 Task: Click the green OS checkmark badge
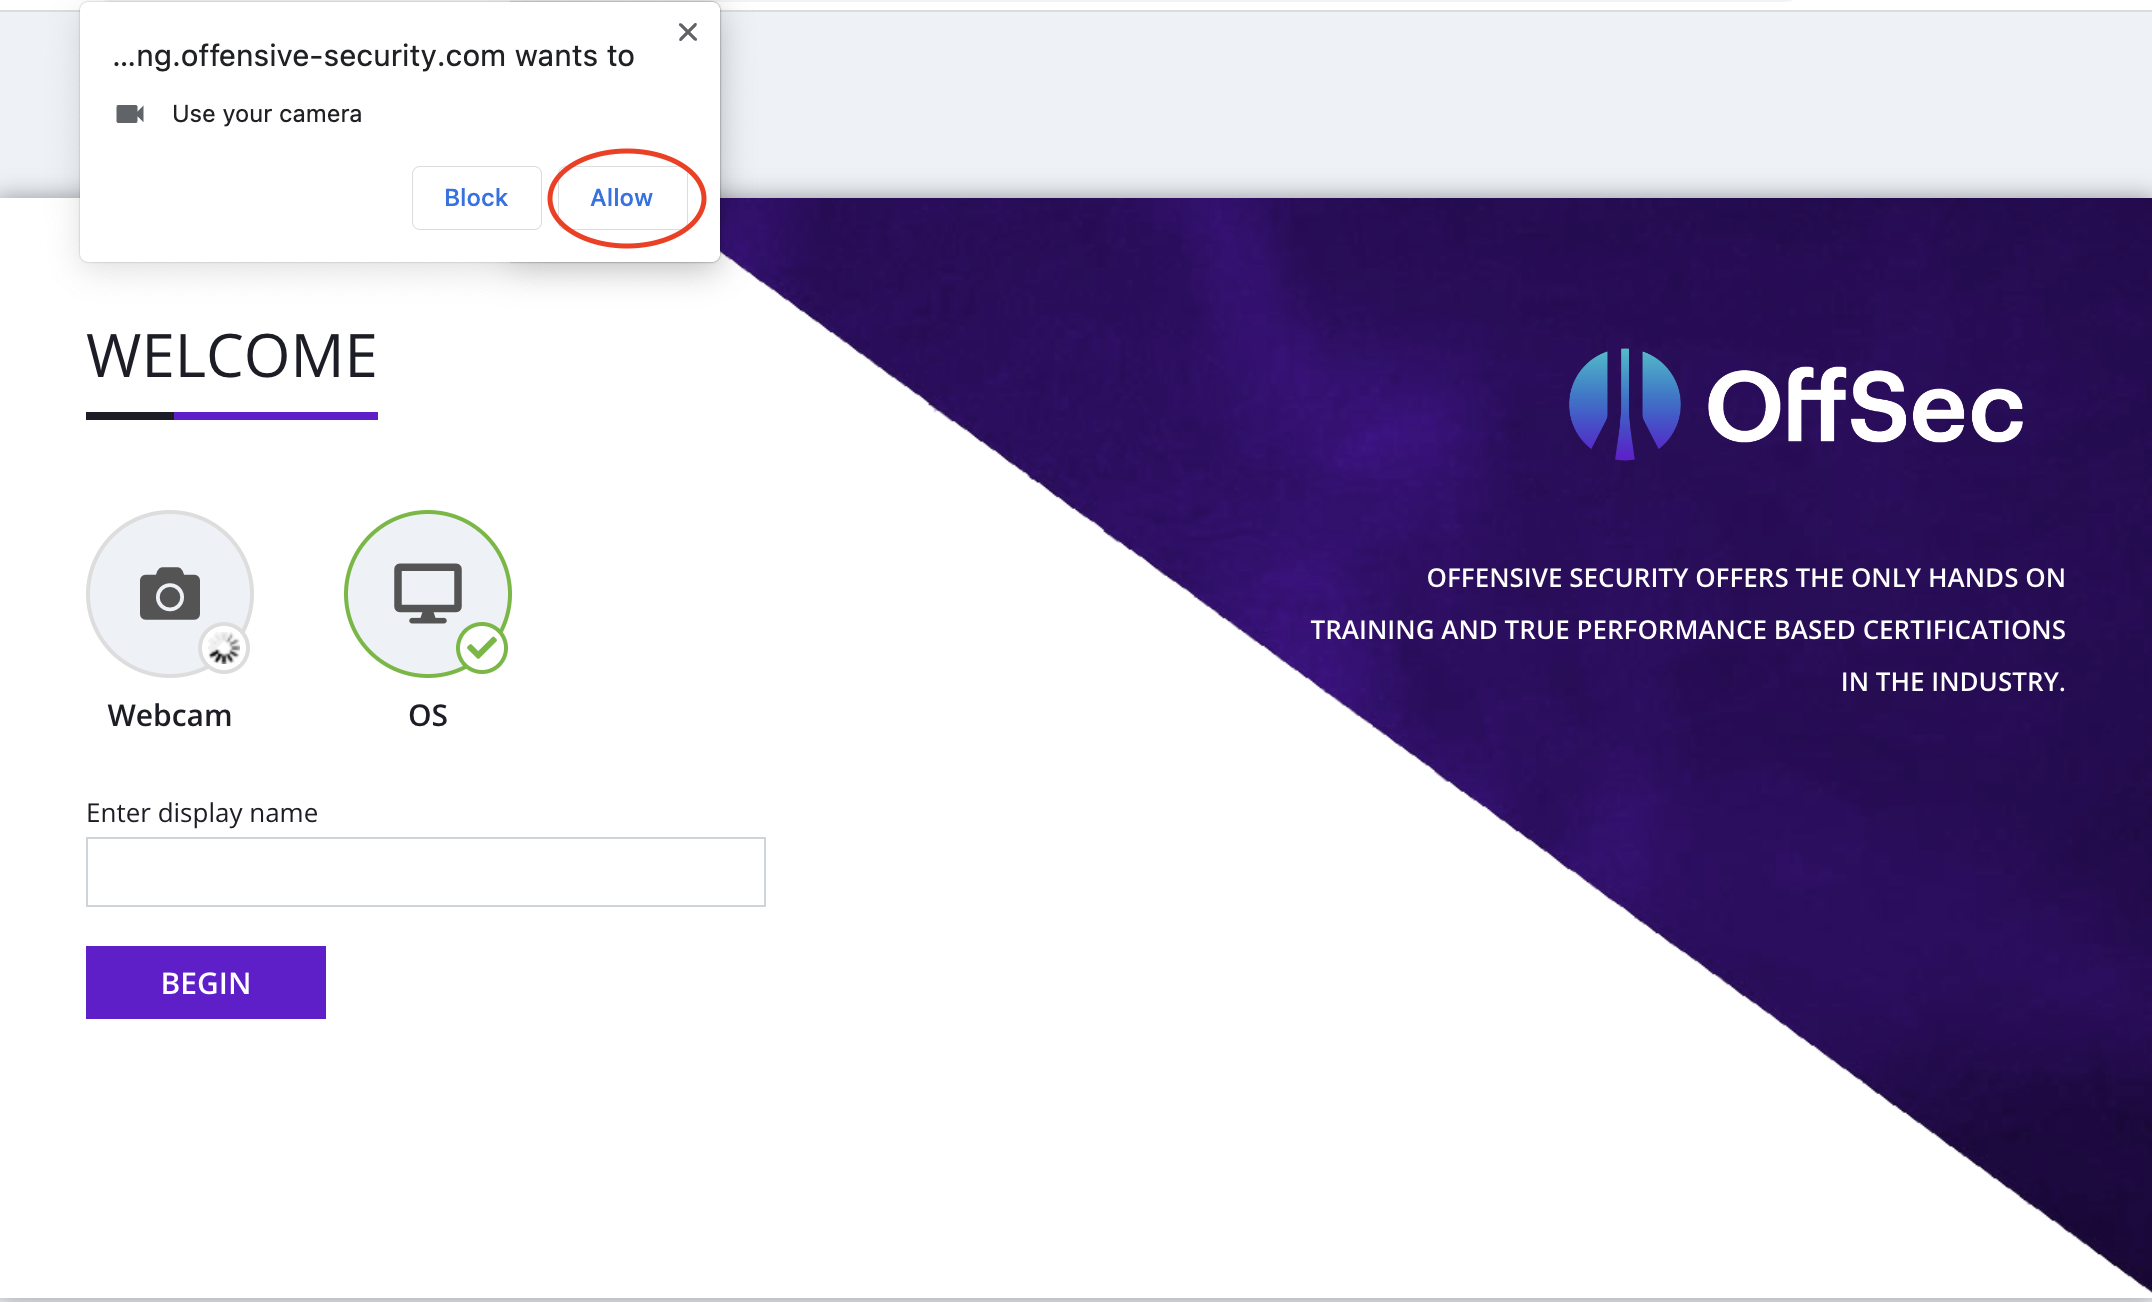(x=482, y=649)
